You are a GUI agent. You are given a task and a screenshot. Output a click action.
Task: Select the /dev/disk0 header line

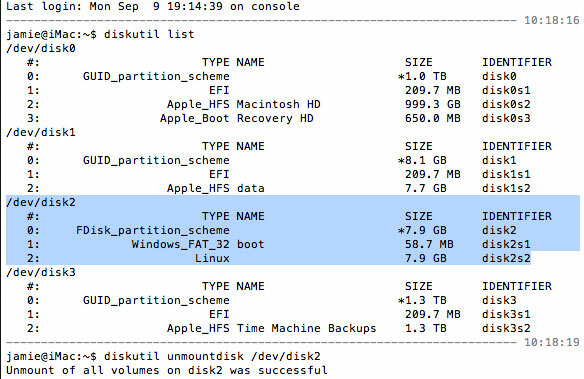pyautogui.click(x=41, y=48)
